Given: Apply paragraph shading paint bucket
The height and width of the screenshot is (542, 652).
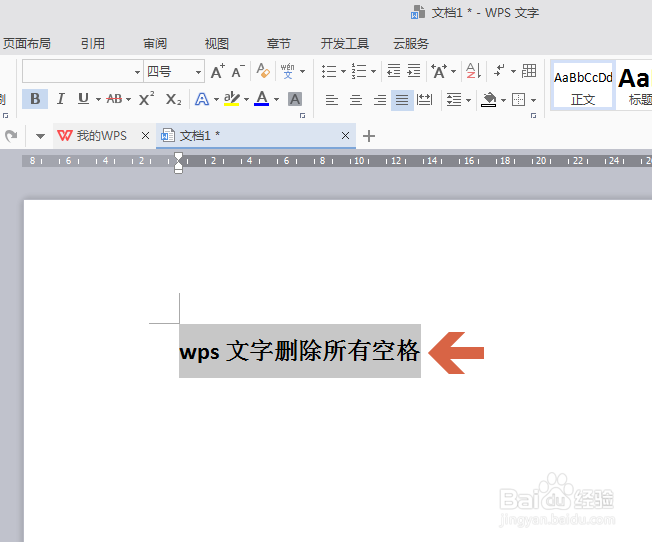Looking at the screenshot, I should tap(489, 100).
